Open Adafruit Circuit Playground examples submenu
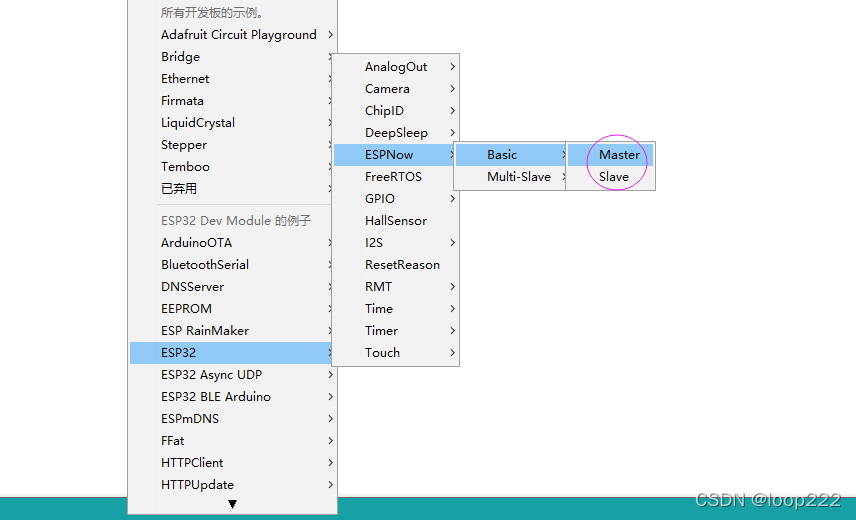The width and height of the screenshot is (856, 520). (233, 35)
